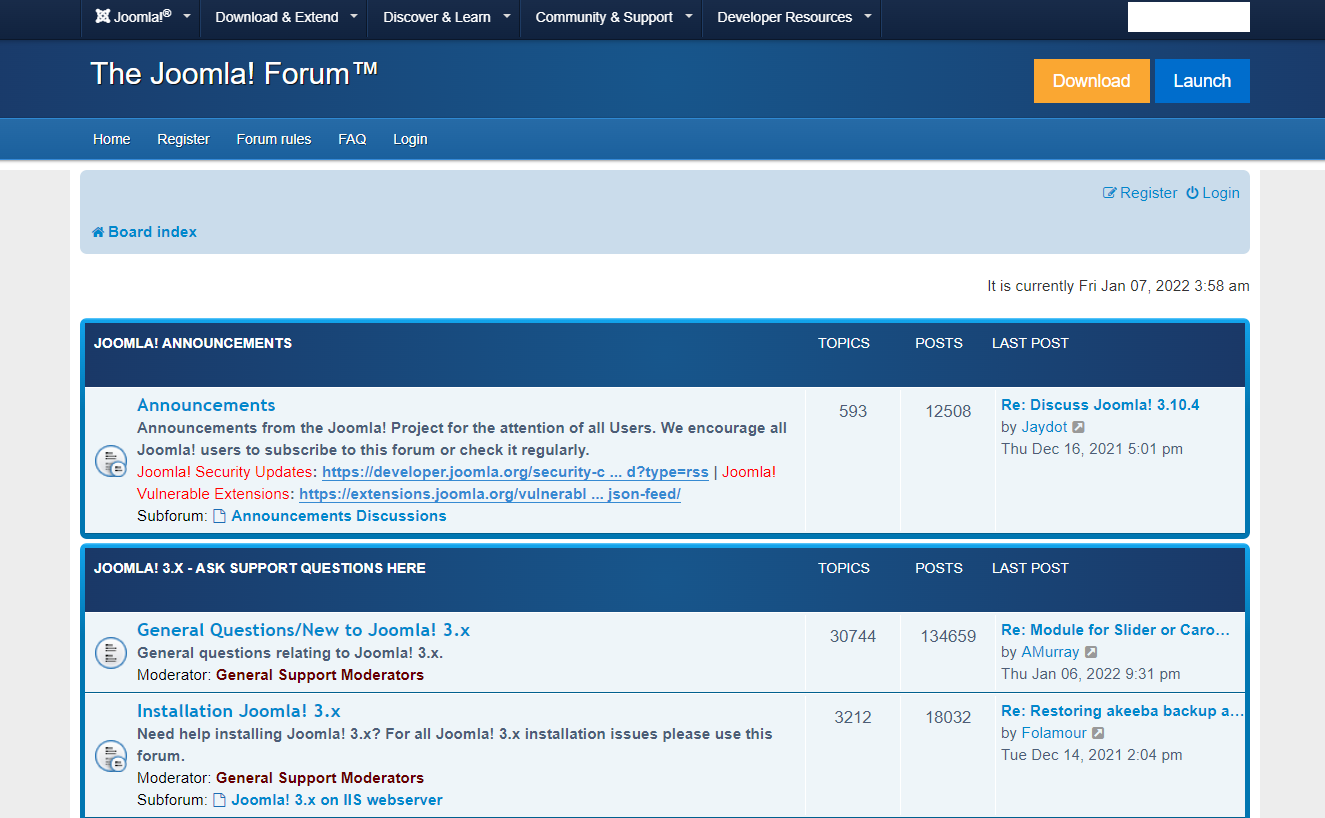Expand the Developer Resources dropdown arrow

coord(867,16)
